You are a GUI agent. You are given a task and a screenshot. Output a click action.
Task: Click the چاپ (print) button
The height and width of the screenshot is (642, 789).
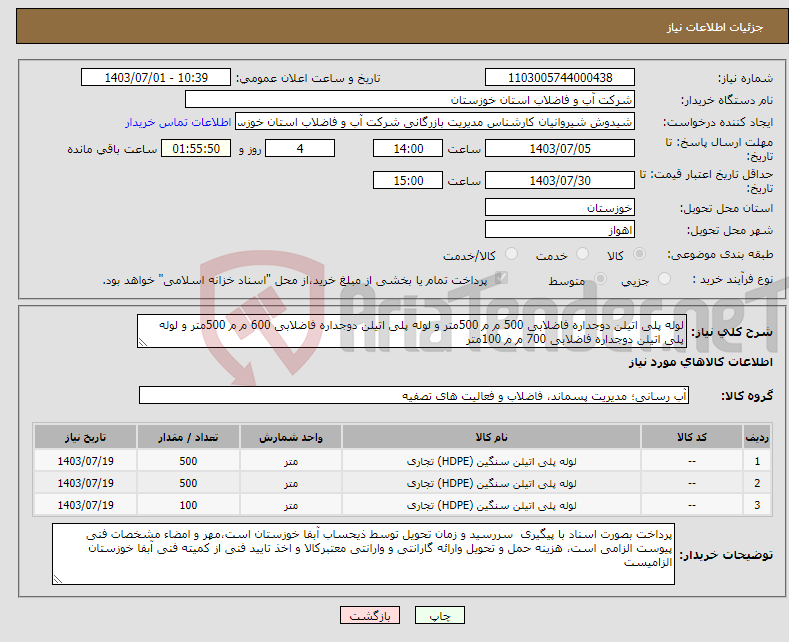[439, 615]
